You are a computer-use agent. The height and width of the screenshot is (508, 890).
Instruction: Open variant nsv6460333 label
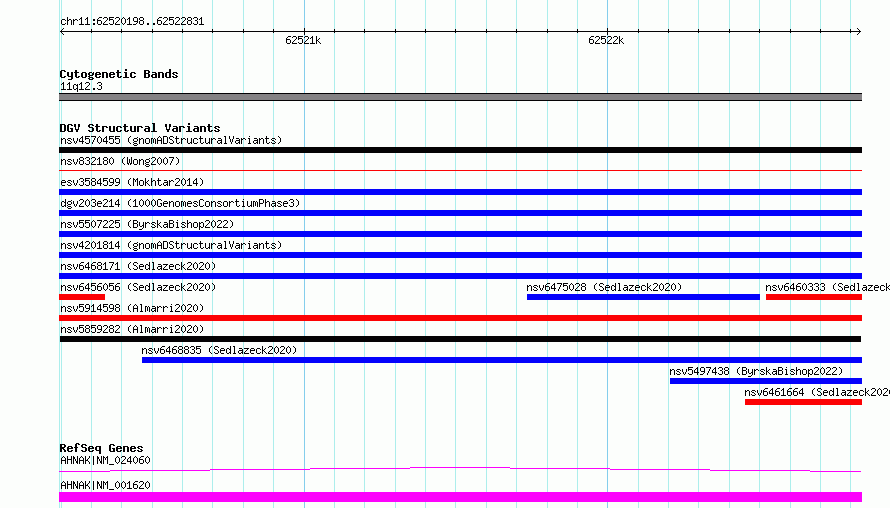[x=827, y=287]
